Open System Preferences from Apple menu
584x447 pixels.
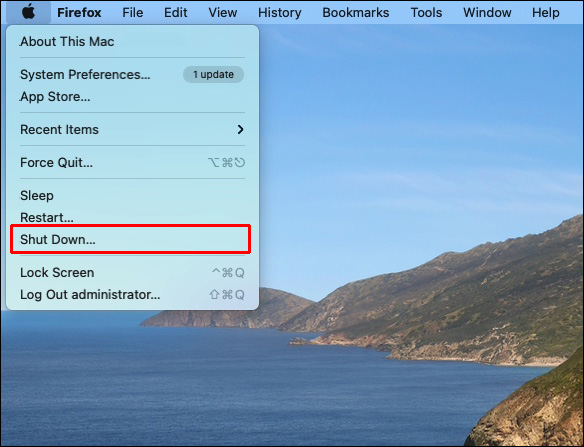point(132,74)
